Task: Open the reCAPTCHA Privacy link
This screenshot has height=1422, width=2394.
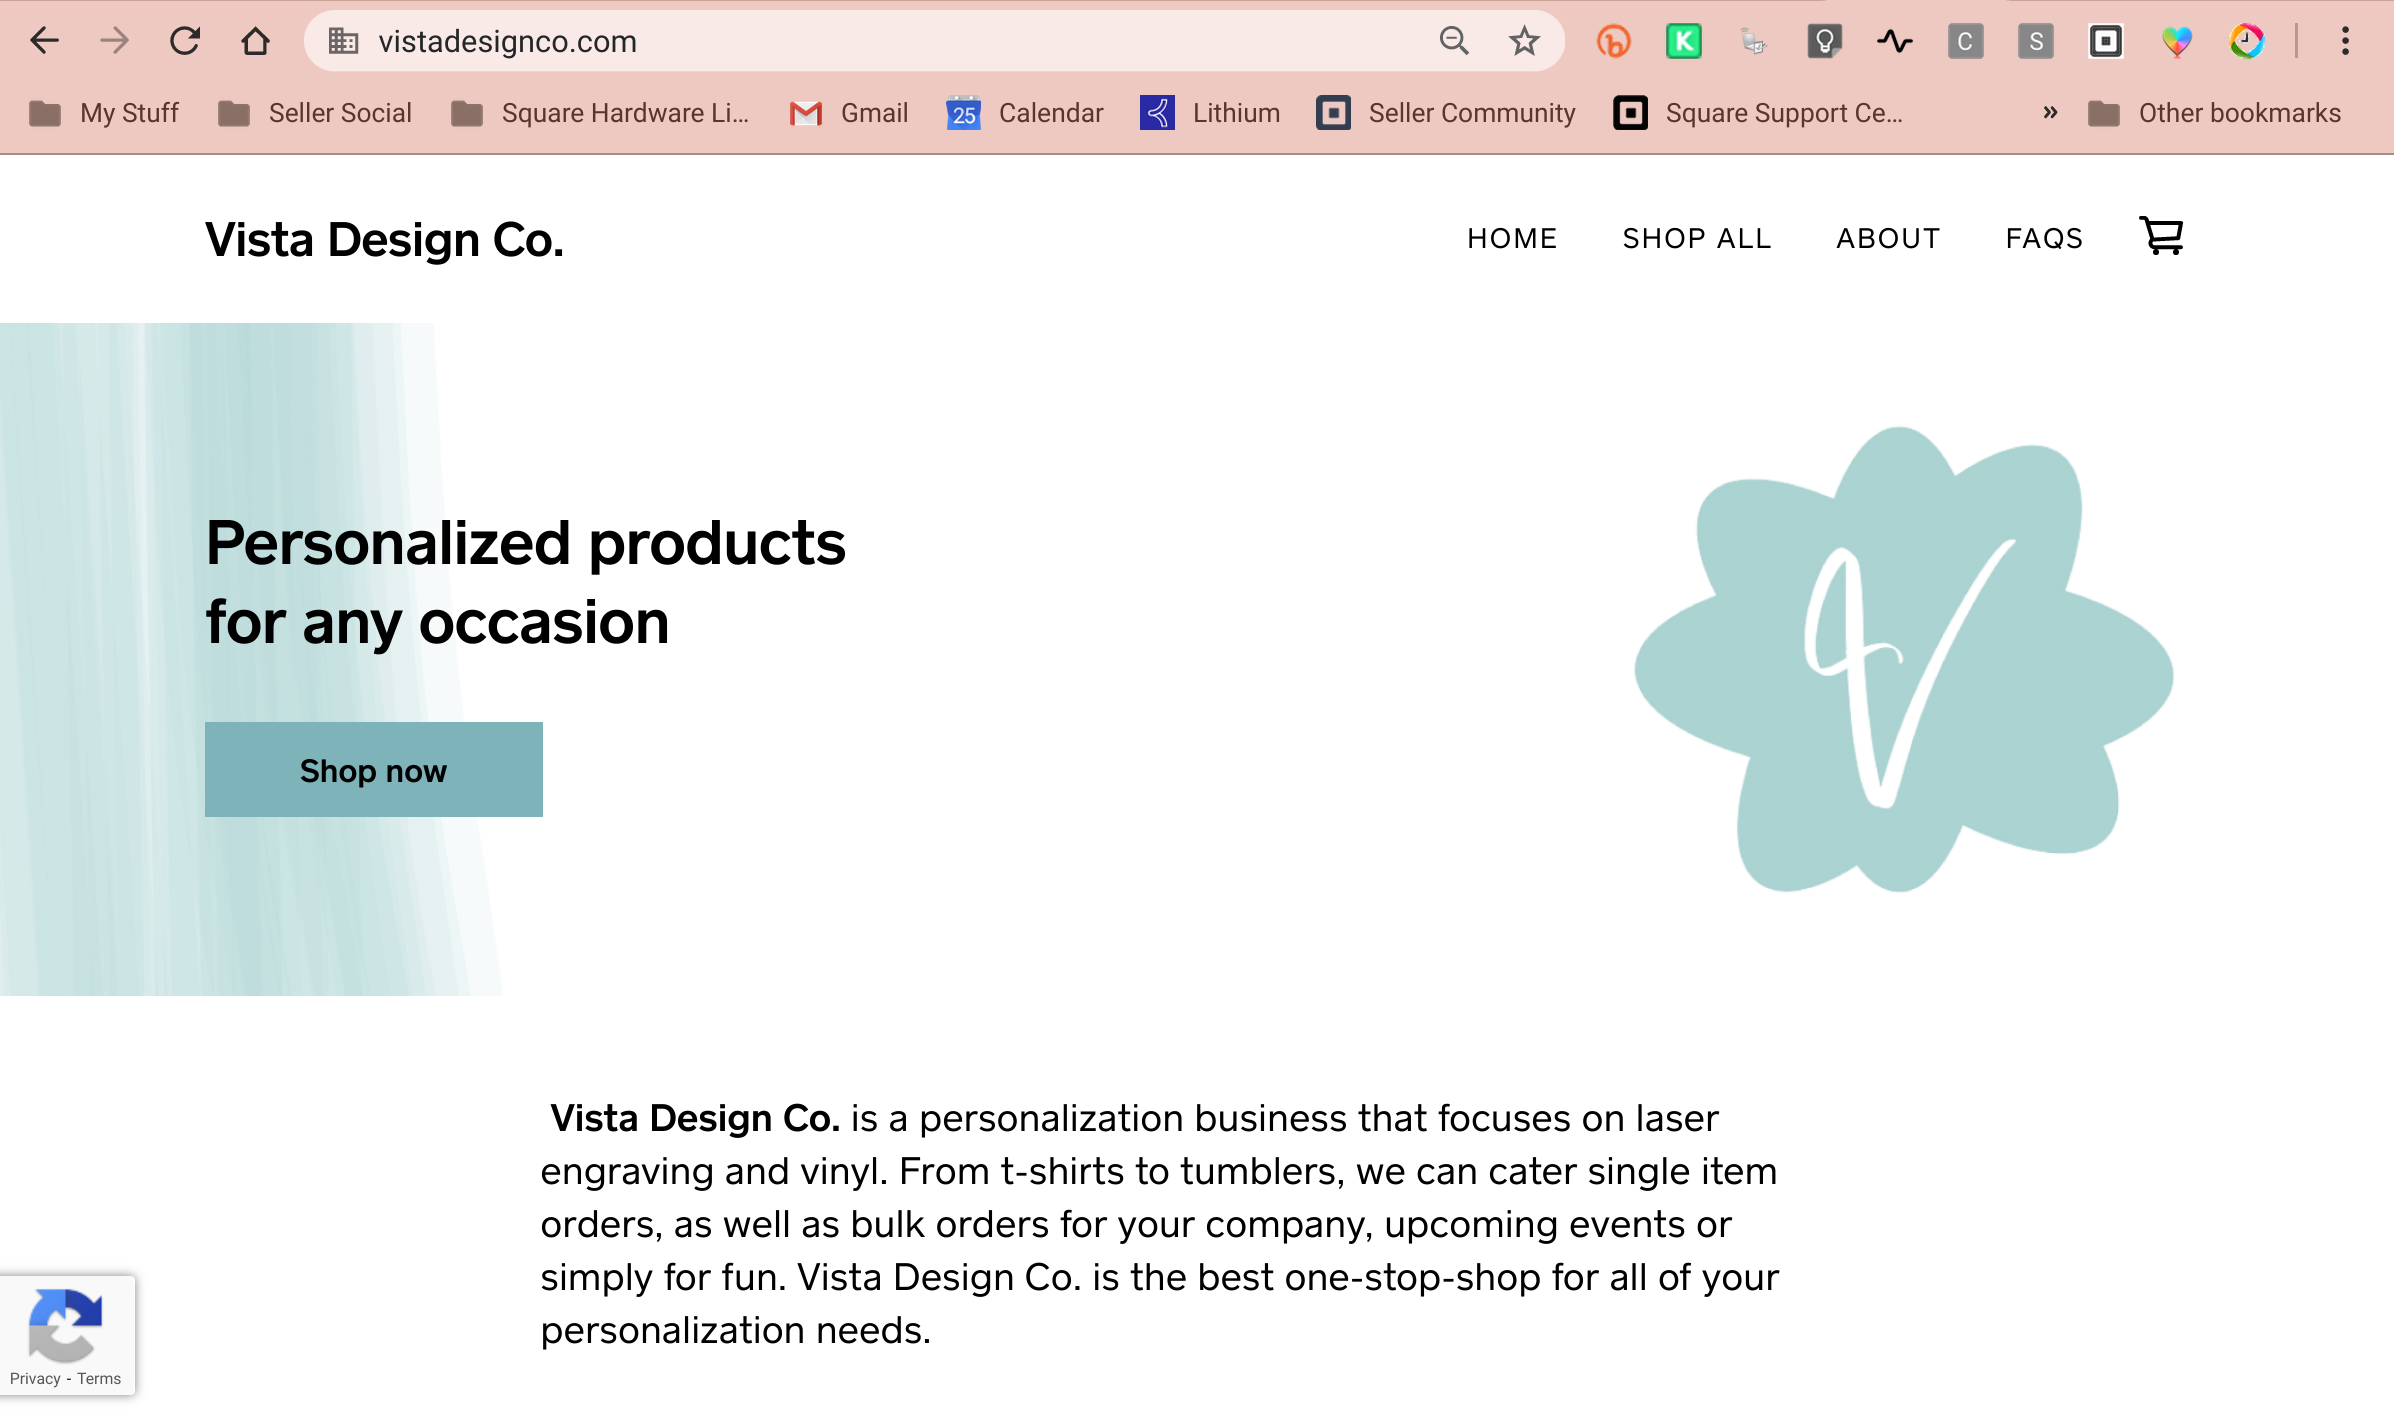Action: tap(35, 1379)
